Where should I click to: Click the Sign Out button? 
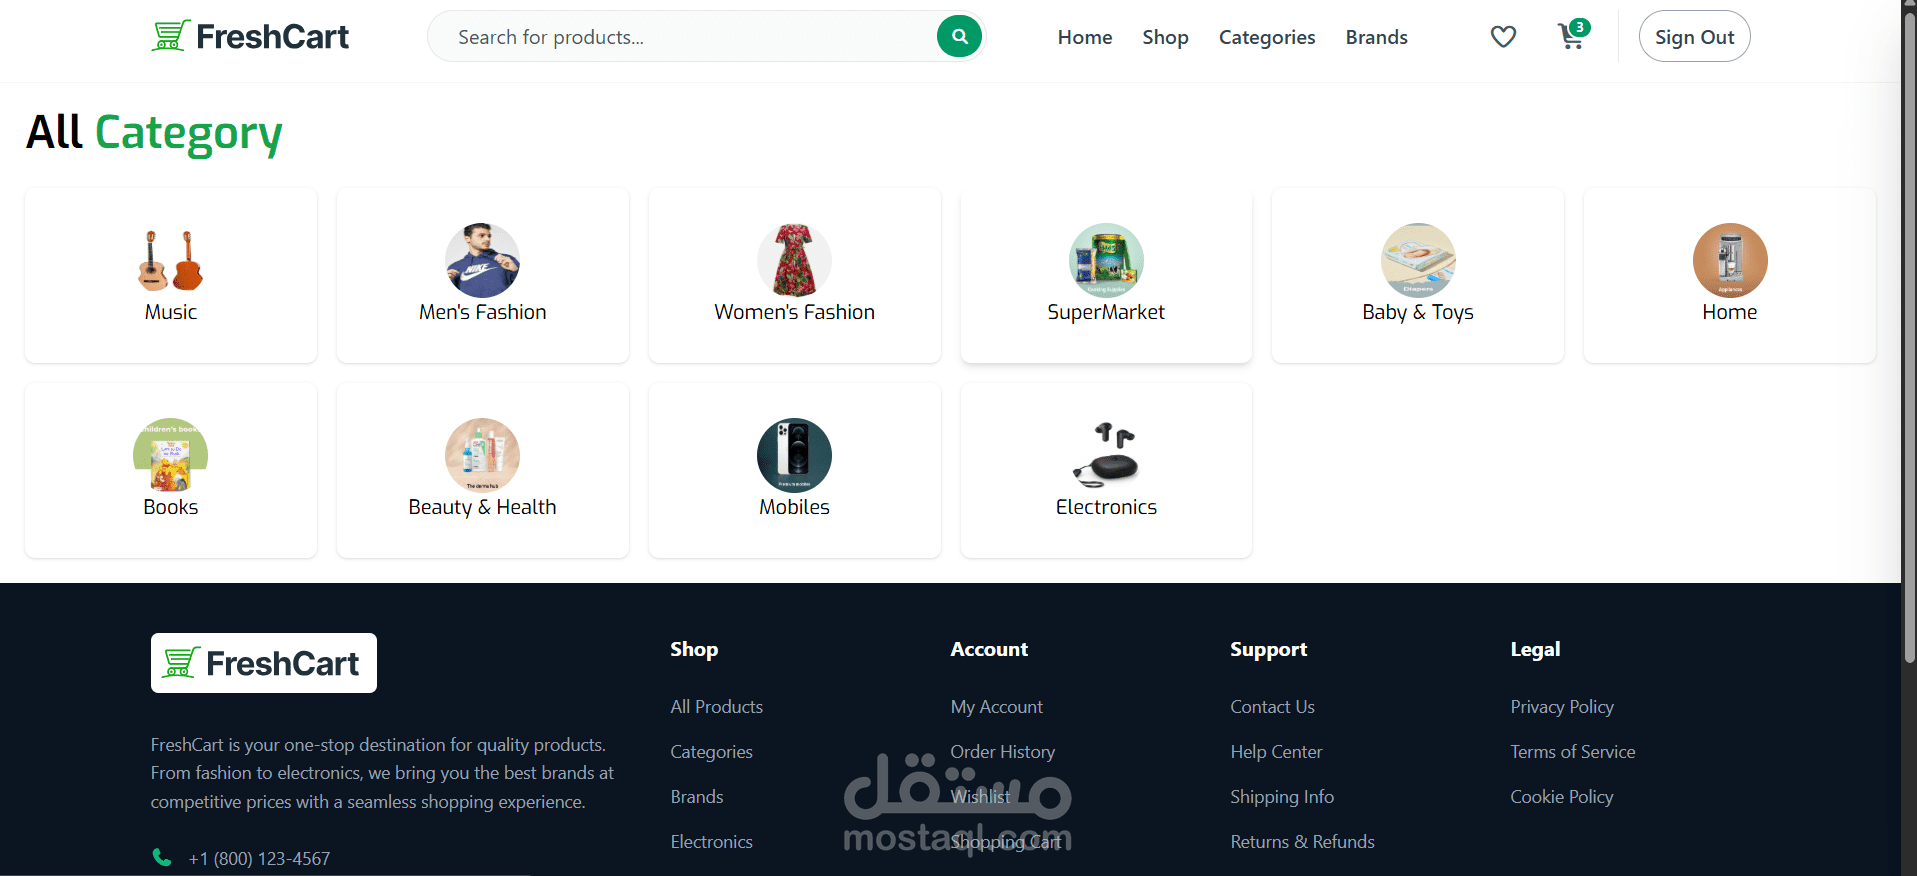1695,37
